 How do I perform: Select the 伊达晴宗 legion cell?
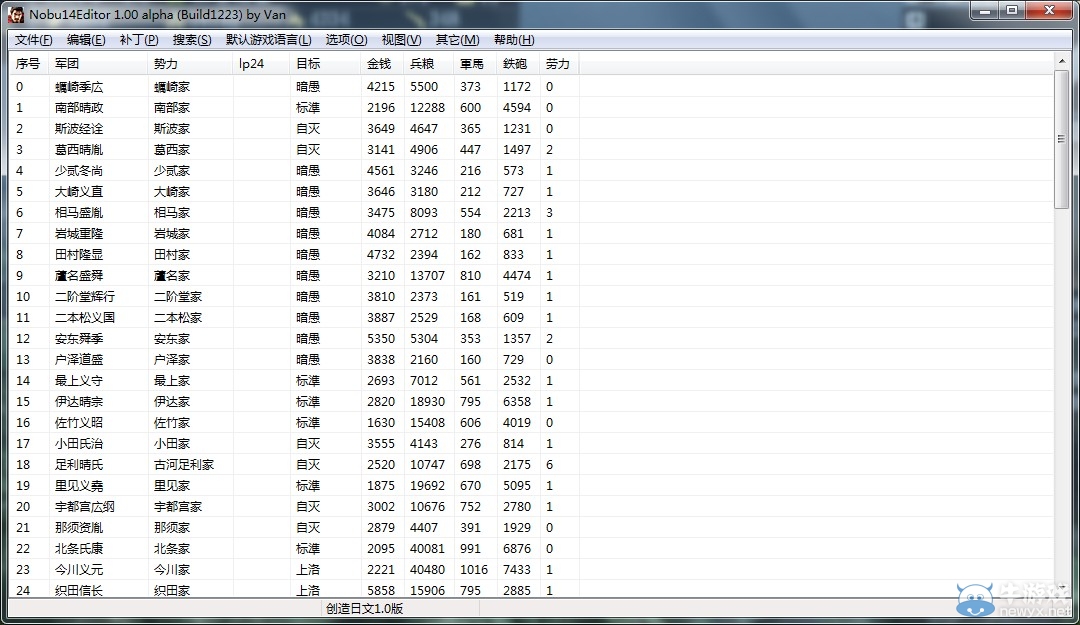(79, 402)
